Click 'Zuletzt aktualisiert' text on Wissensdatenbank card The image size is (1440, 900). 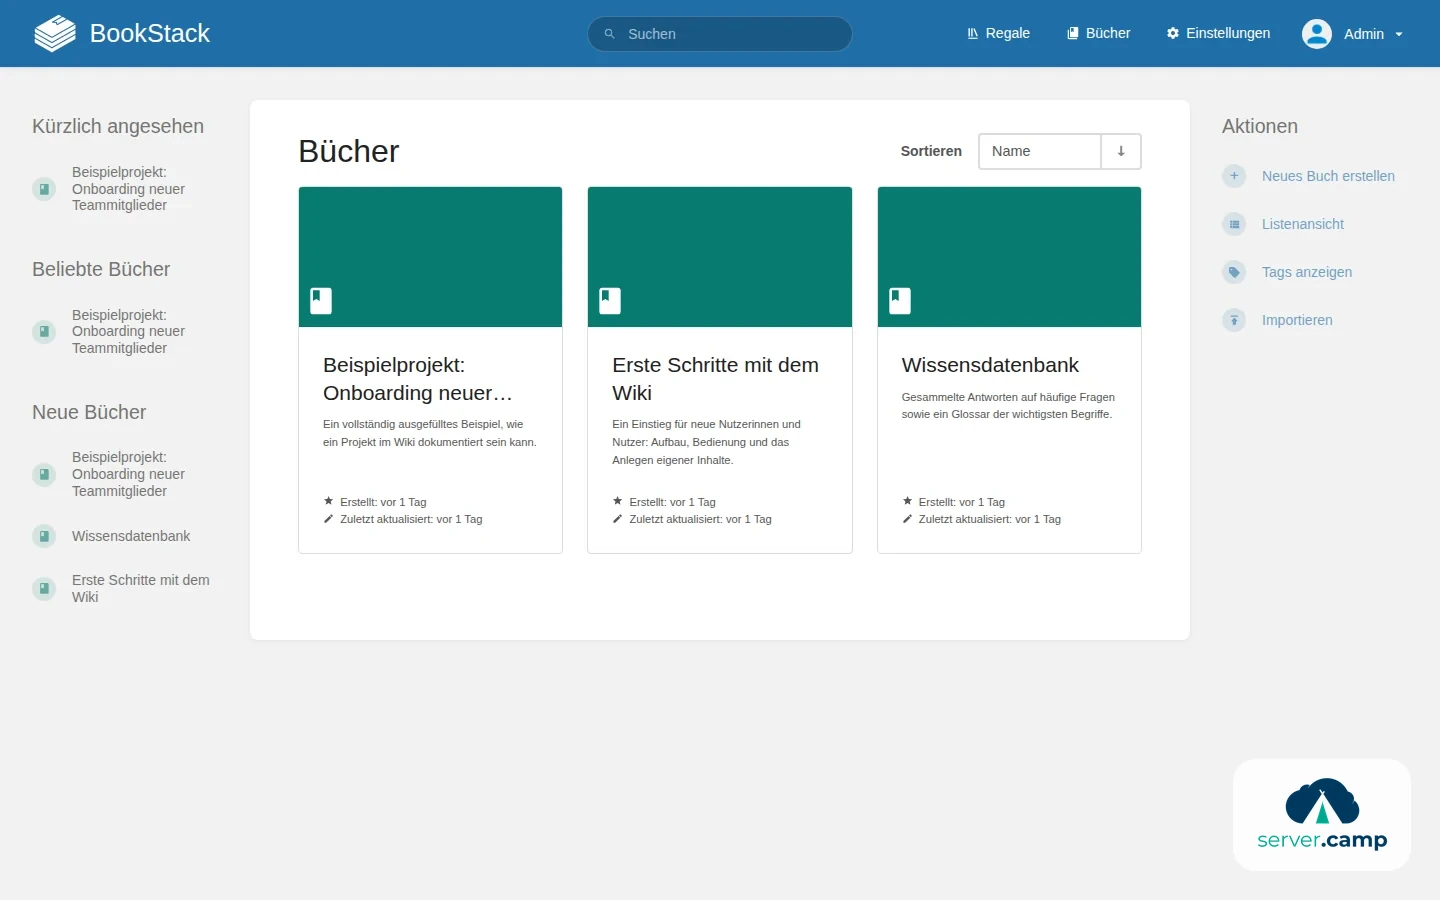click(x=990, y=519)
